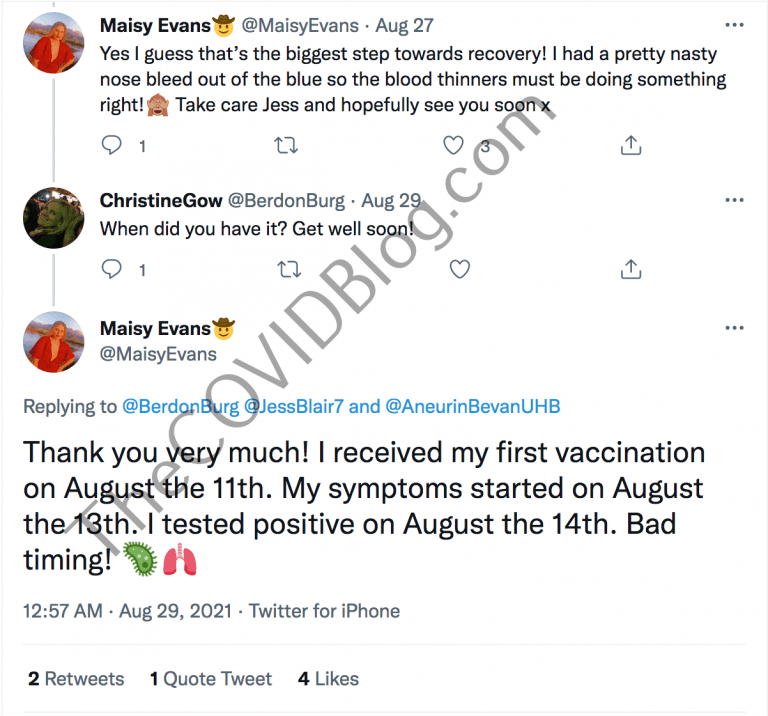Retweet ChristineGow's 'Get well soon' tweet

point(288,269)
